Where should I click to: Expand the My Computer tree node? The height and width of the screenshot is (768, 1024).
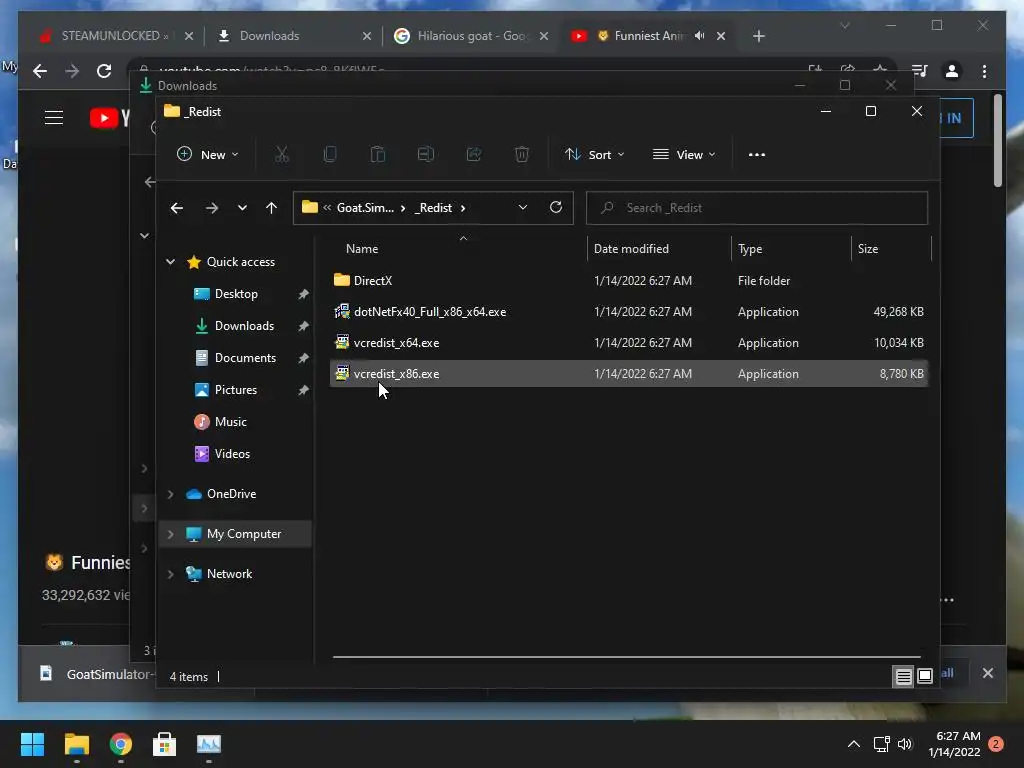coord(170,534)
